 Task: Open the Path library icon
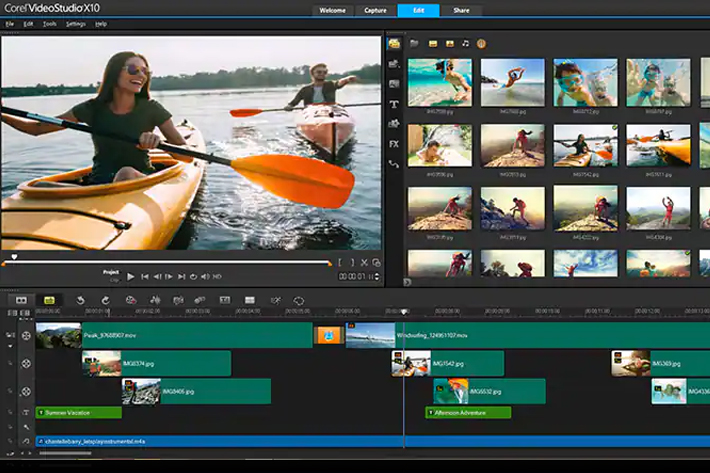(x=394, y=164)
